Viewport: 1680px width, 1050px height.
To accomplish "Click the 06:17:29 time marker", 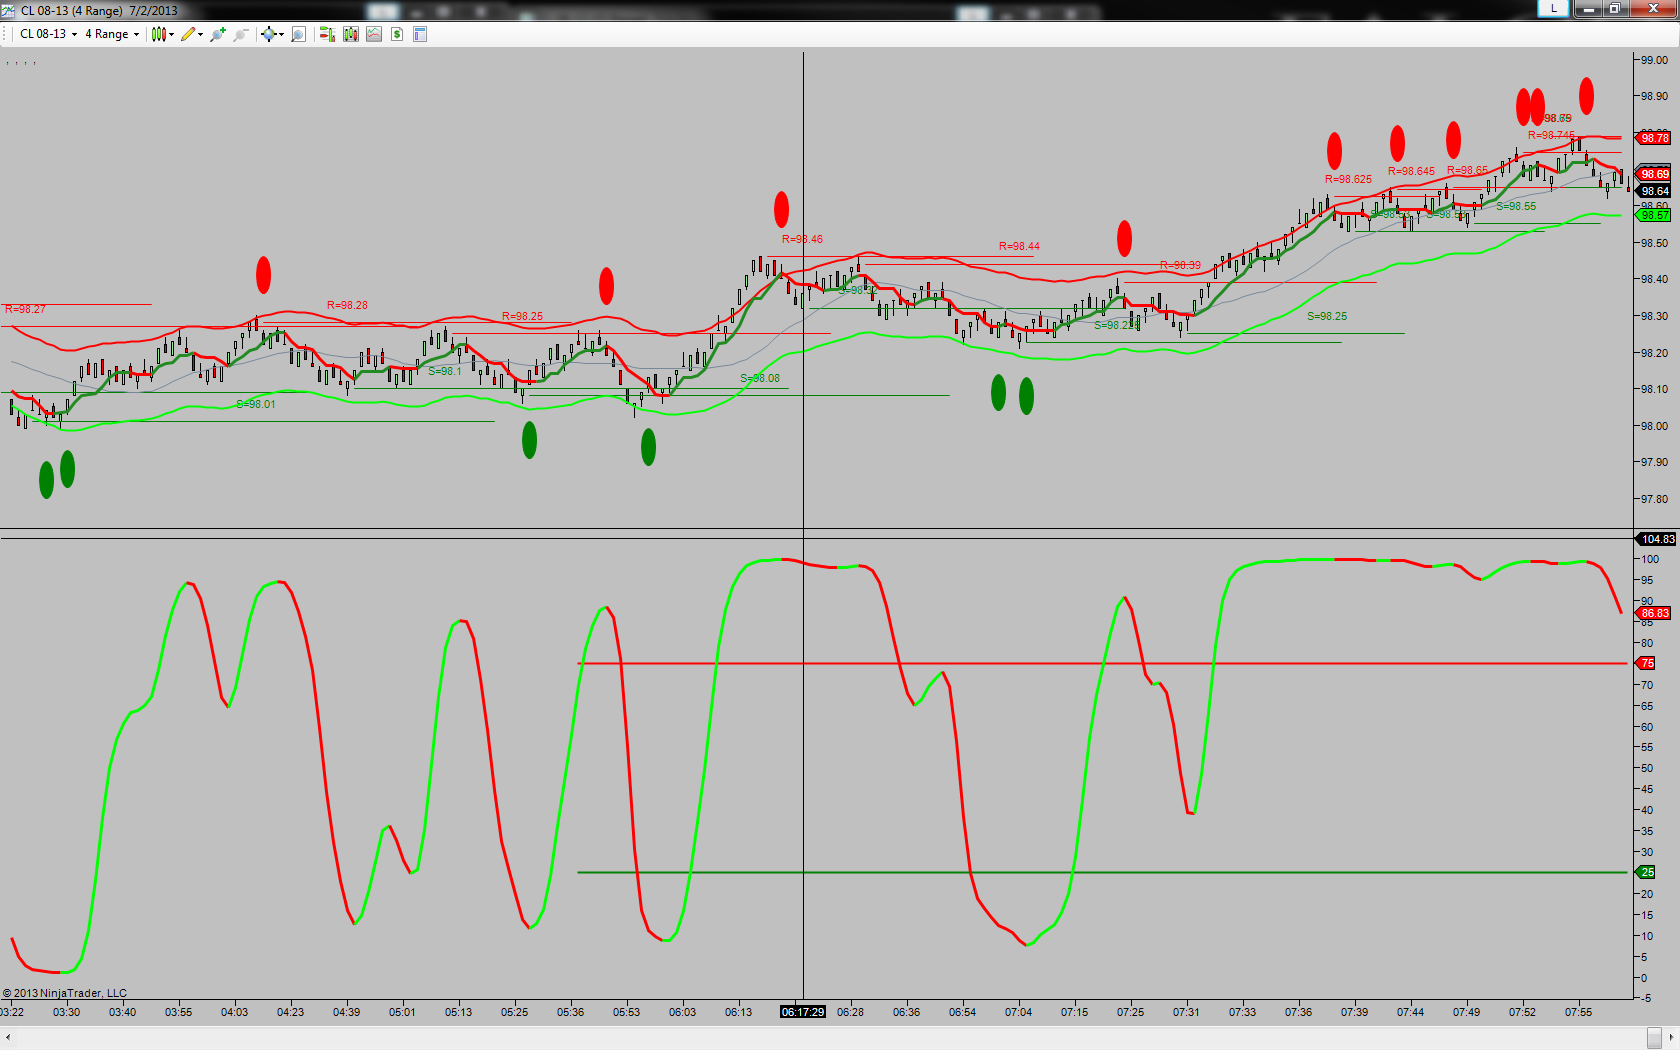I will pyautogui.click(x=803, y=1012).
